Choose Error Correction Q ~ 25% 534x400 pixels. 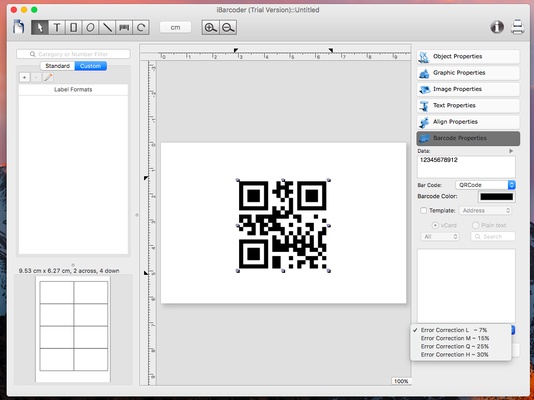[460, 346]
